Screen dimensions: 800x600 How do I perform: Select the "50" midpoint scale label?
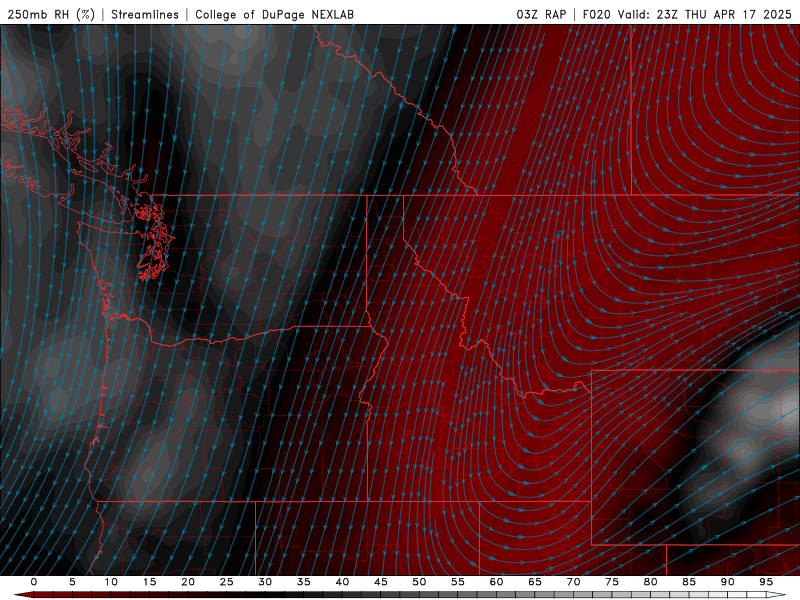(419, 582)
